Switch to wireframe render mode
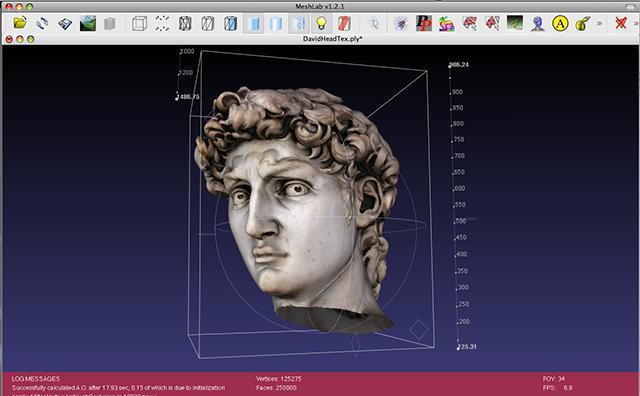 coord(185,23)
